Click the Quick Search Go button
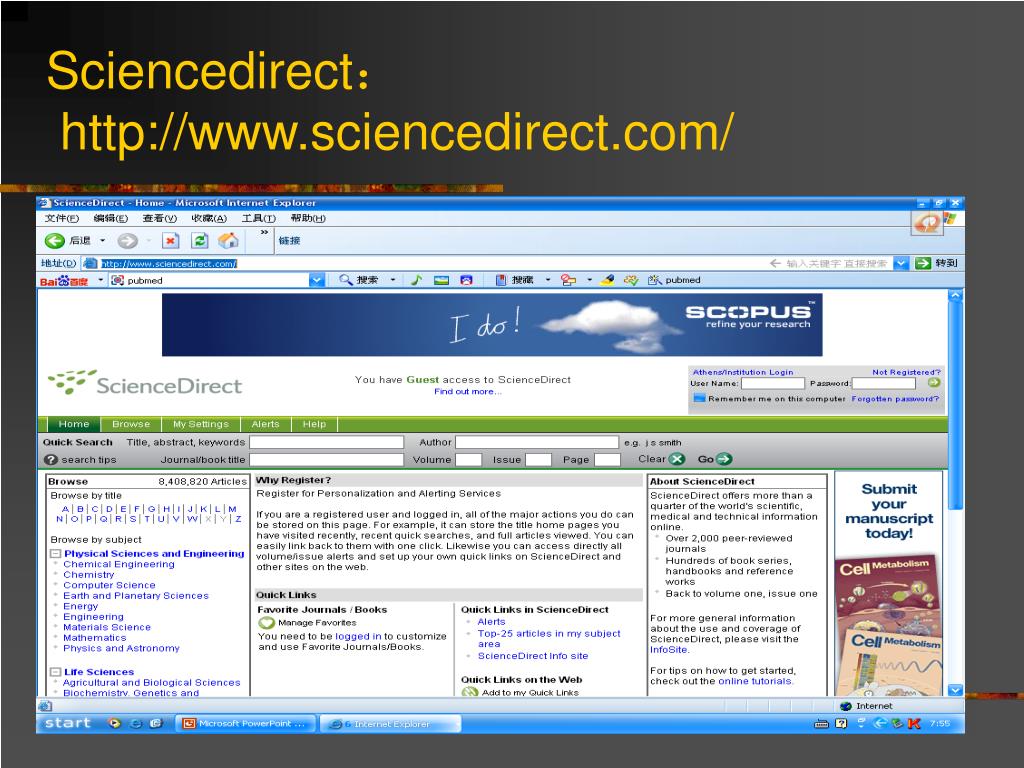The width and height of the screenshot is (1024, 768). 714,459
